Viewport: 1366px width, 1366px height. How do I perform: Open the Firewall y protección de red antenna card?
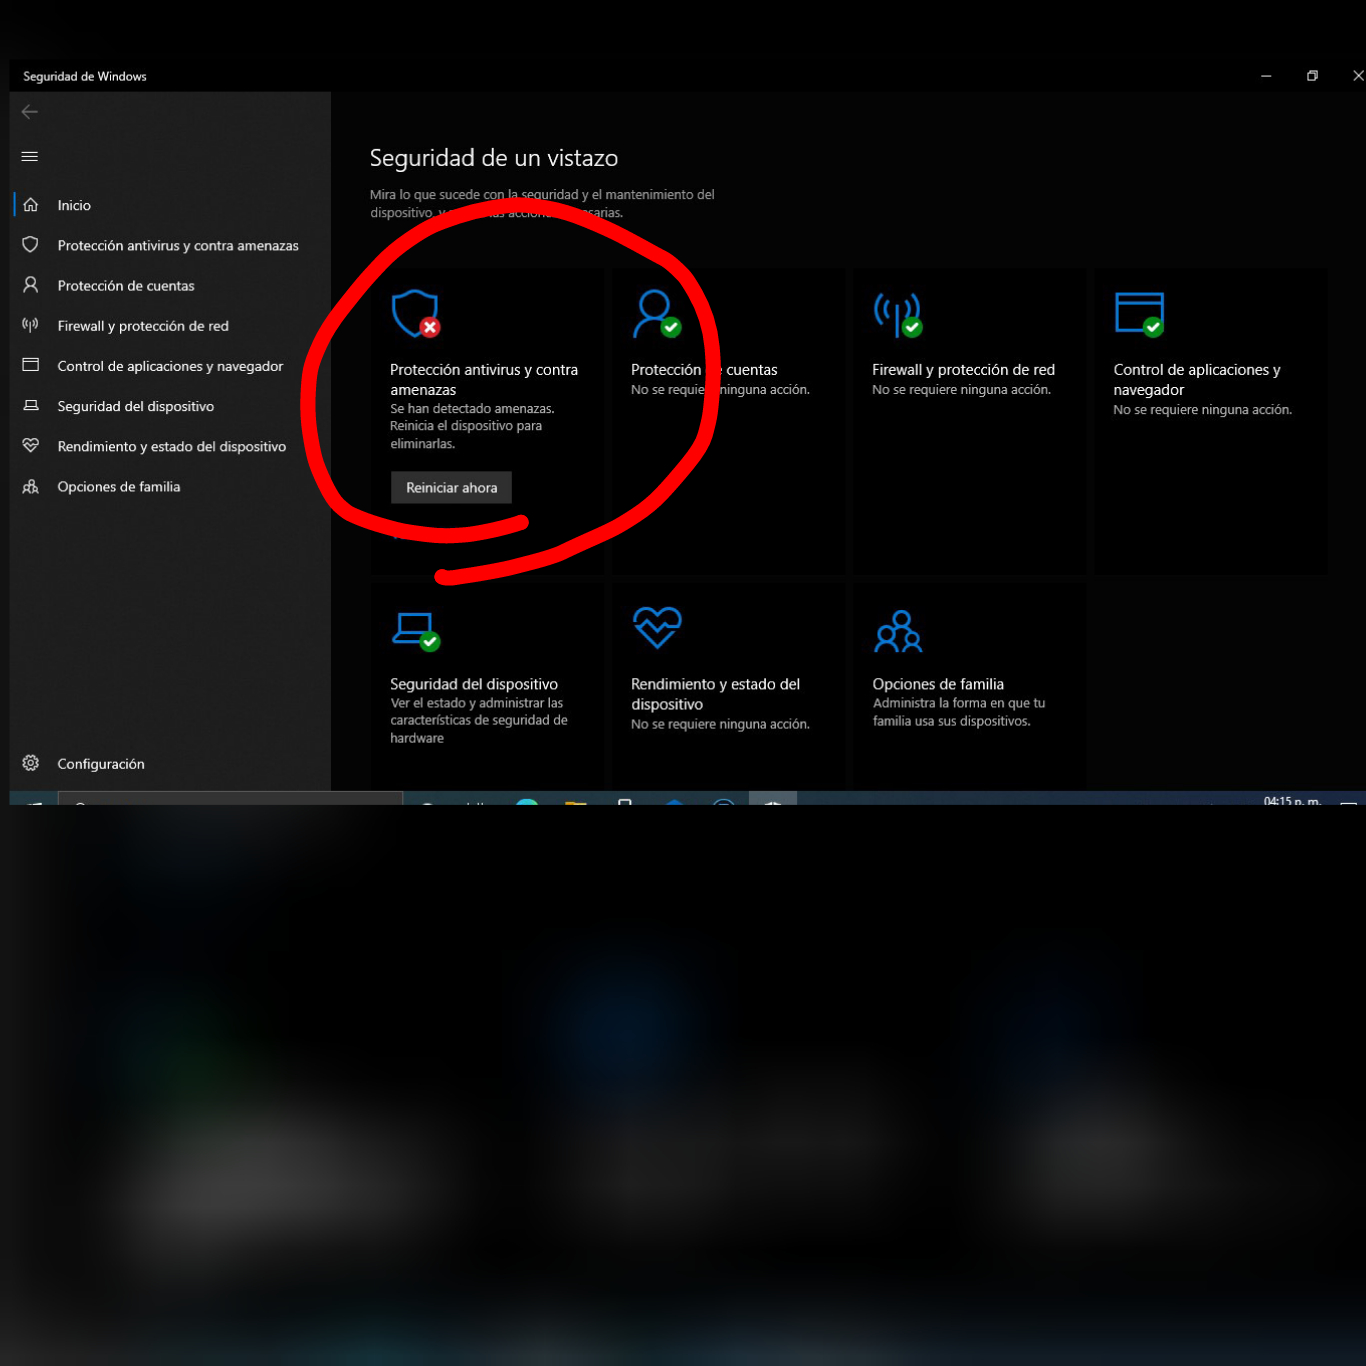pos(969,421)
